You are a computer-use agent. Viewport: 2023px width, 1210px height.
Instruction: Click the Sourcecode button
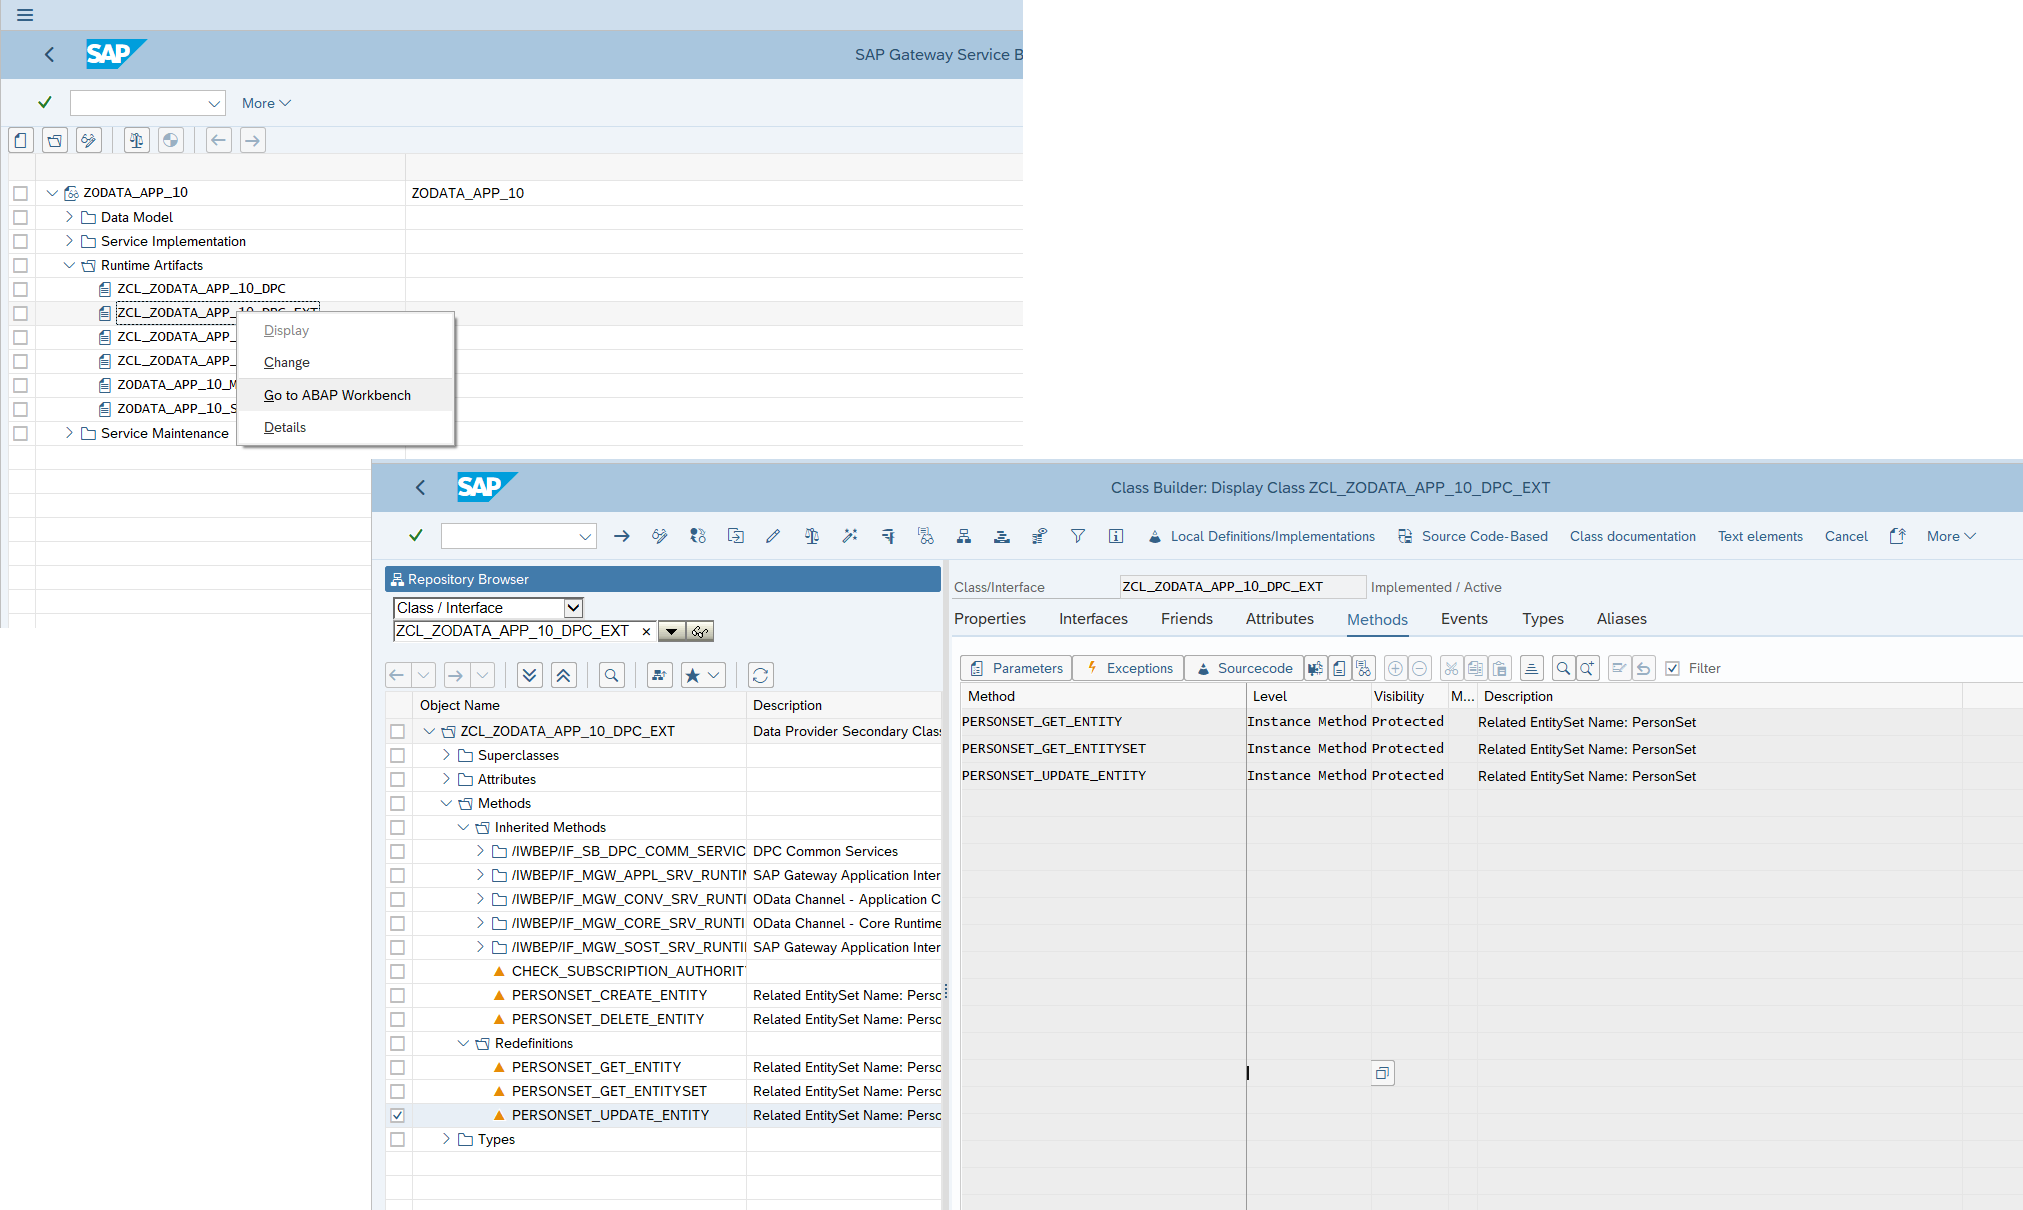coord(1244,668)
